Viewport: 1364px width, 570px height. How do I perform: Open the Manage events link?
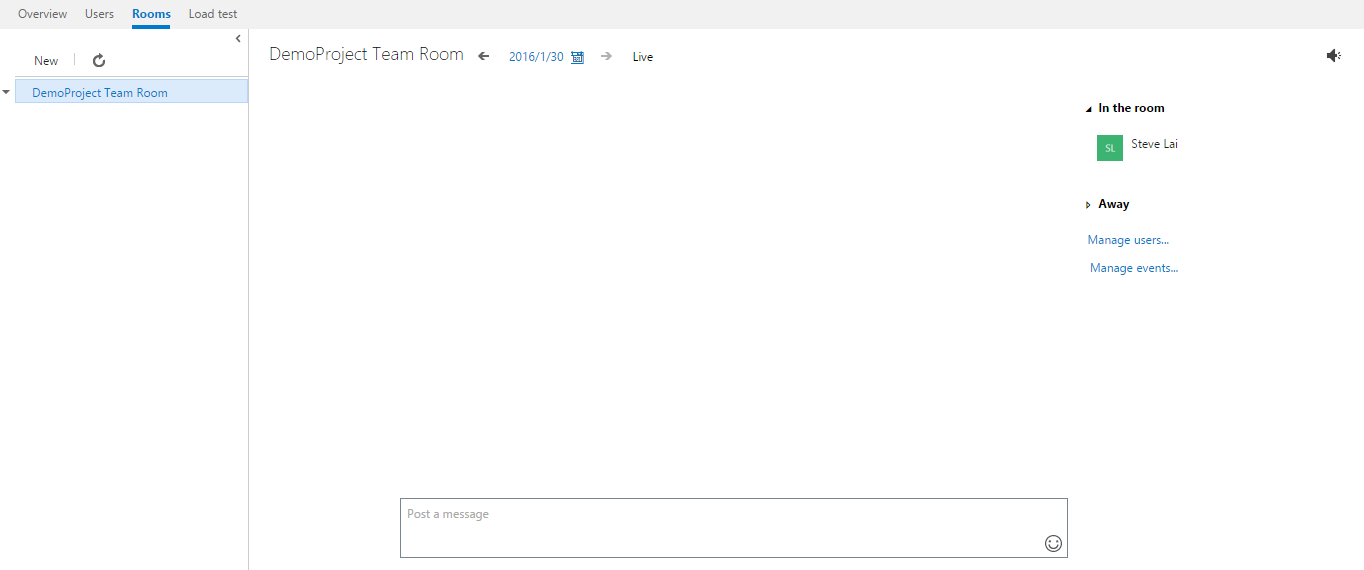1134,268
